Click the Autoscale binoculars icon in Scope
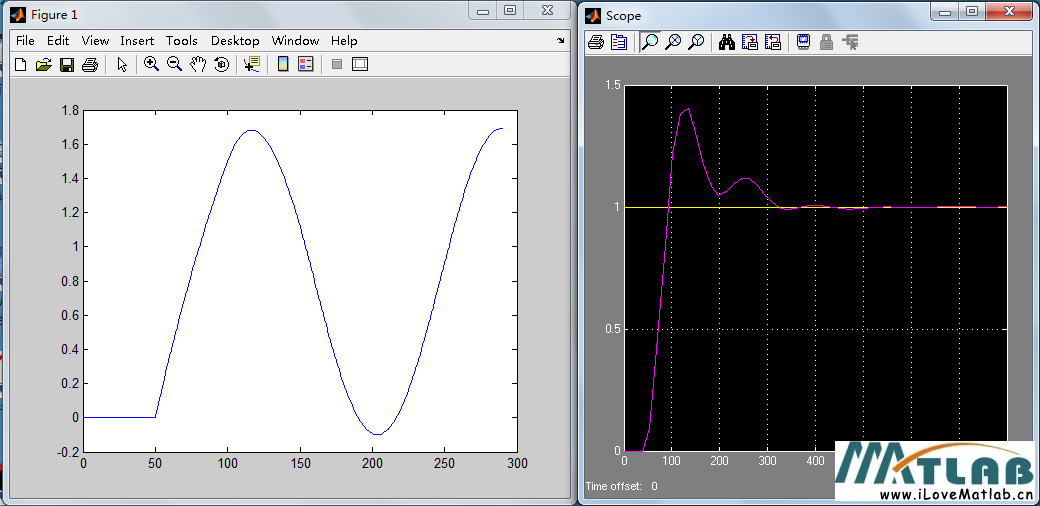1040x506 pixels. 726,42
